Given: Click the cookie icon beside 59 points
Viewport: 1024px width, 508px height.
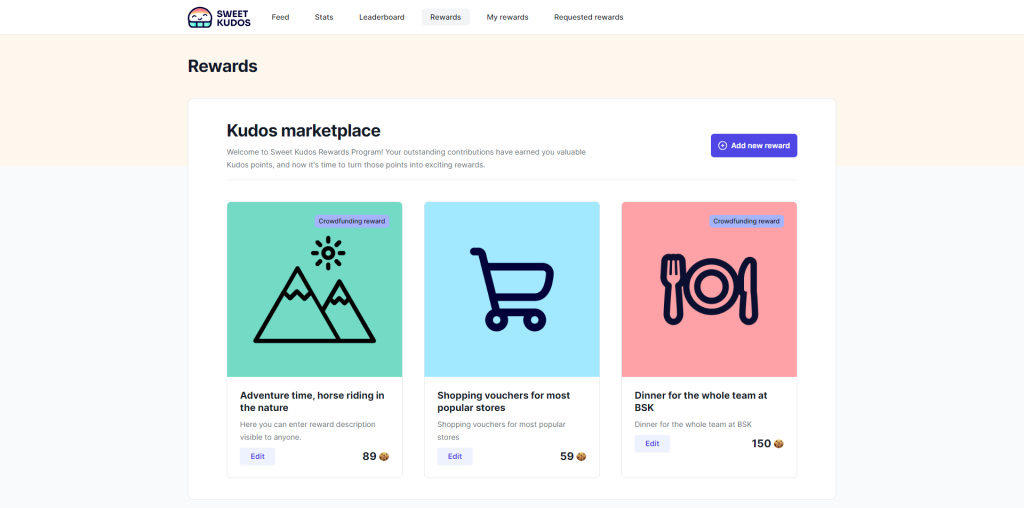Looking at the screenshot, I should (x=581, y=457).
